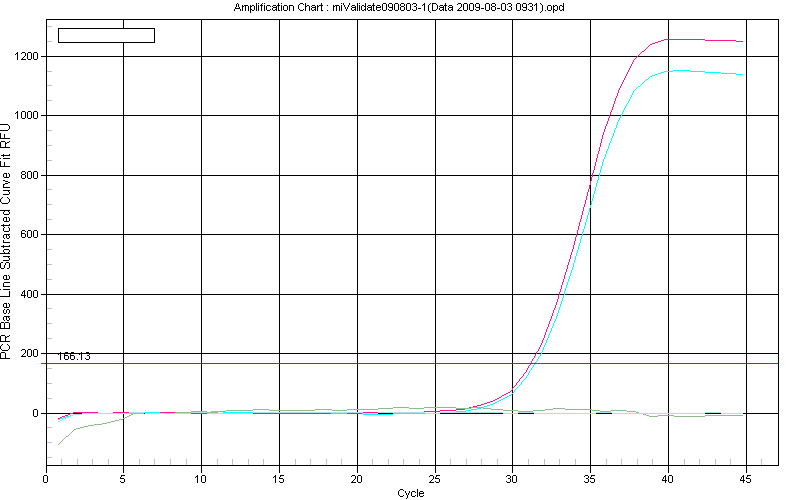Click the "Cycle" x-axis title
Screen dimensions: 800x500
tap(411, 493)
